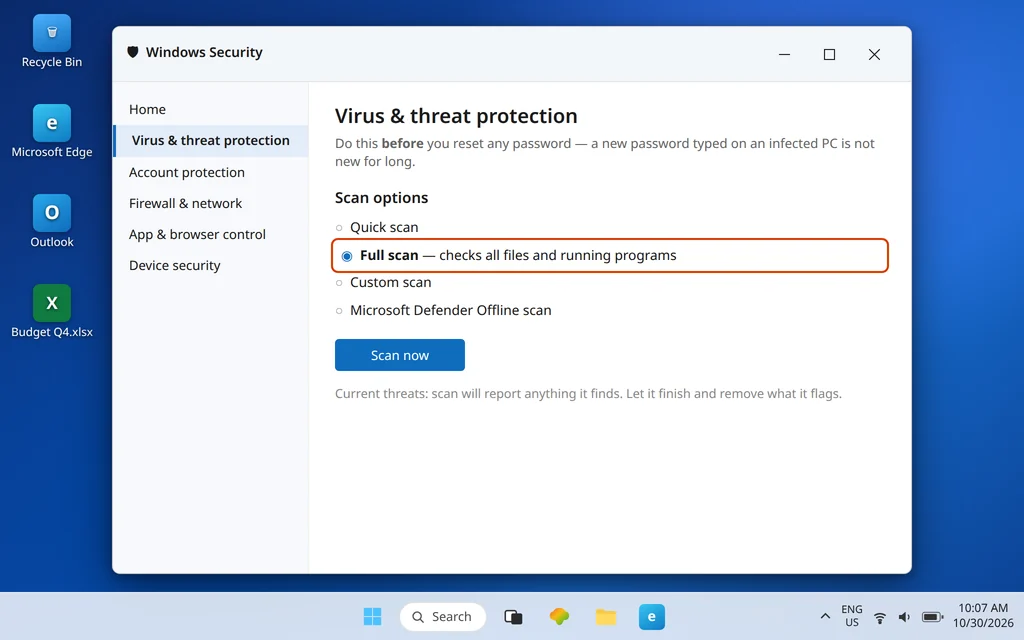1024x640 pixels.
Task: Open File Explorer from the taskbar
Action: (605, 616)
